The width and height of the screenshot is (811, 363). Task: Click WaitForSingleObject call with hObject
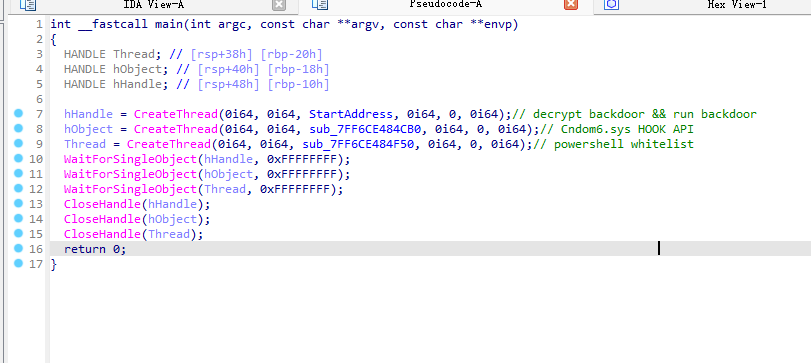[x=131, y=174]
